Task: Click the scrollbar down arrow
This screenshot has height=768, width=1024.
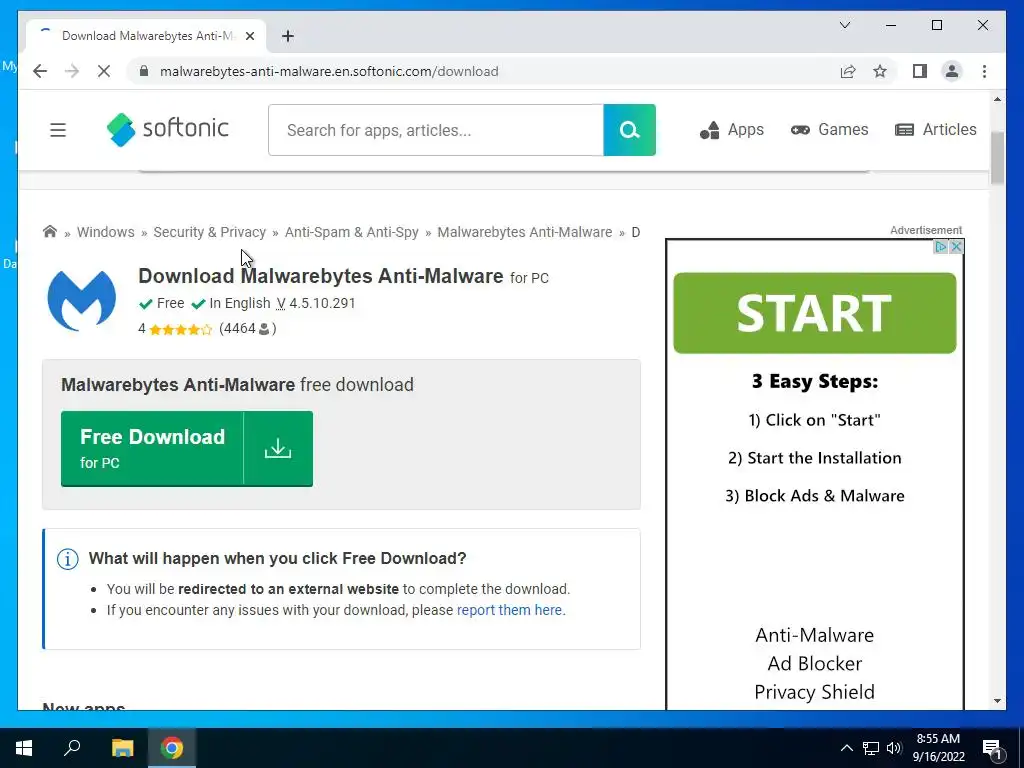Action: coord(997,701)
